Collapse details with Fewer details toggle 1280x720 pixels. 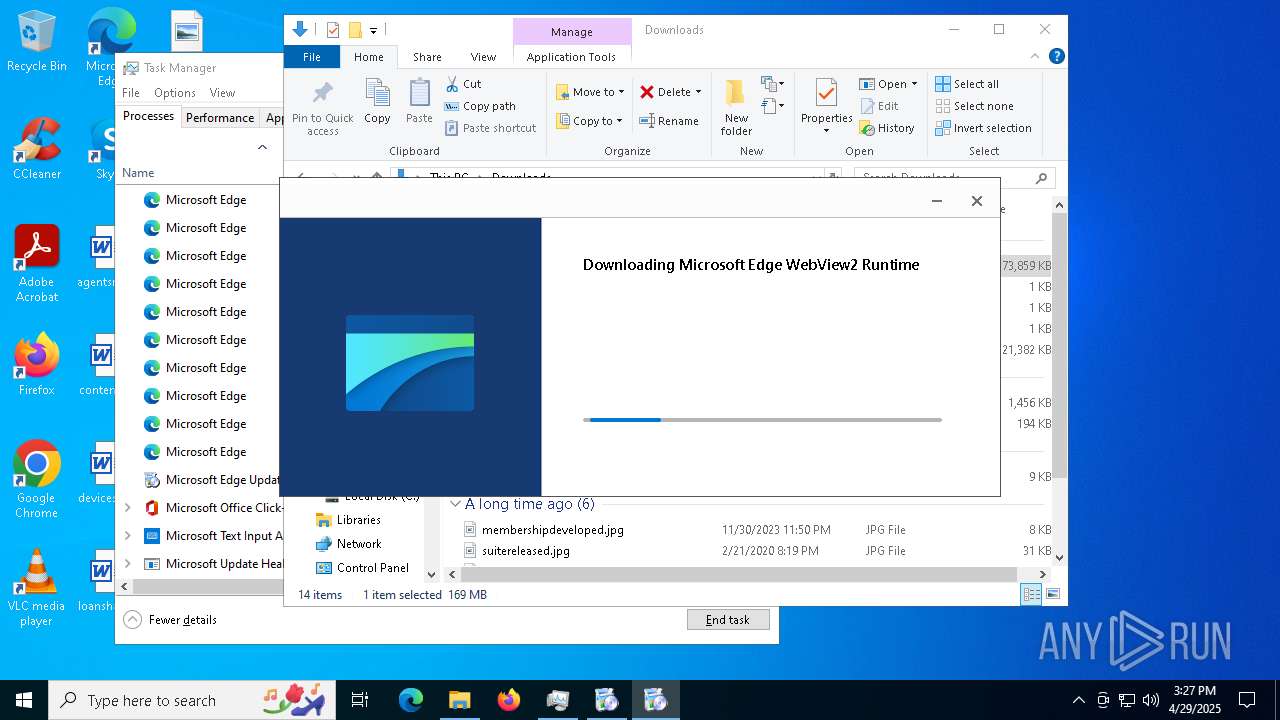(x=171, y=620)
